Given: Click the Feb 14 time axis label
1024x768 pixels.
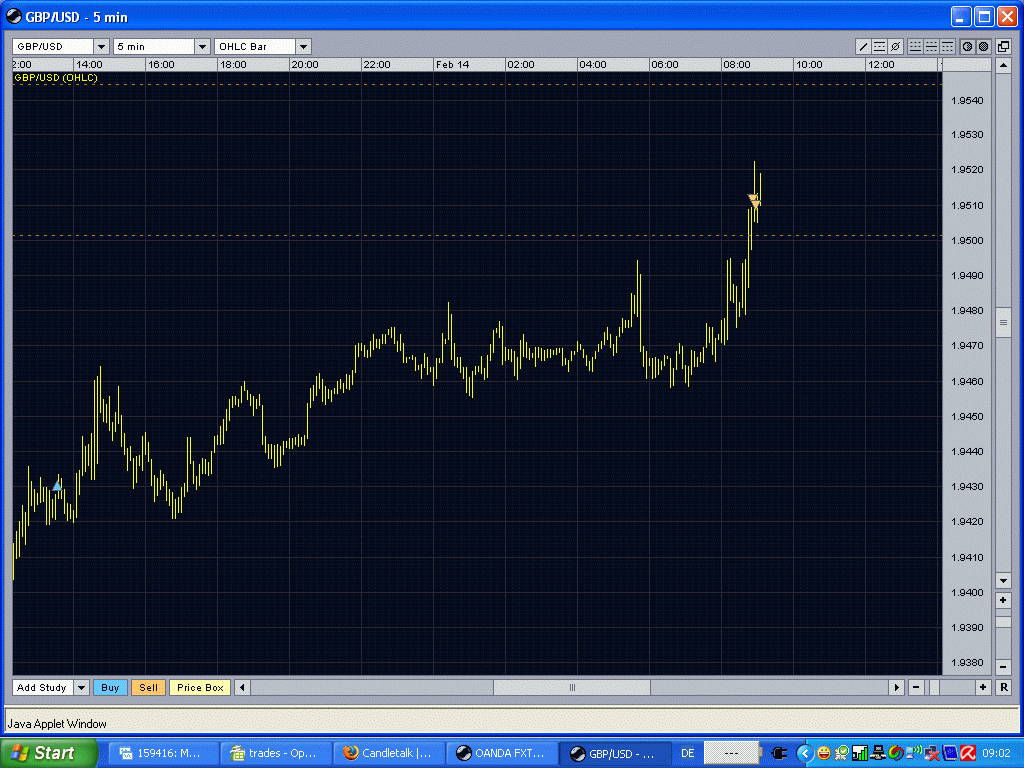Looking at the screenshot, I should [x=453, y=65].
